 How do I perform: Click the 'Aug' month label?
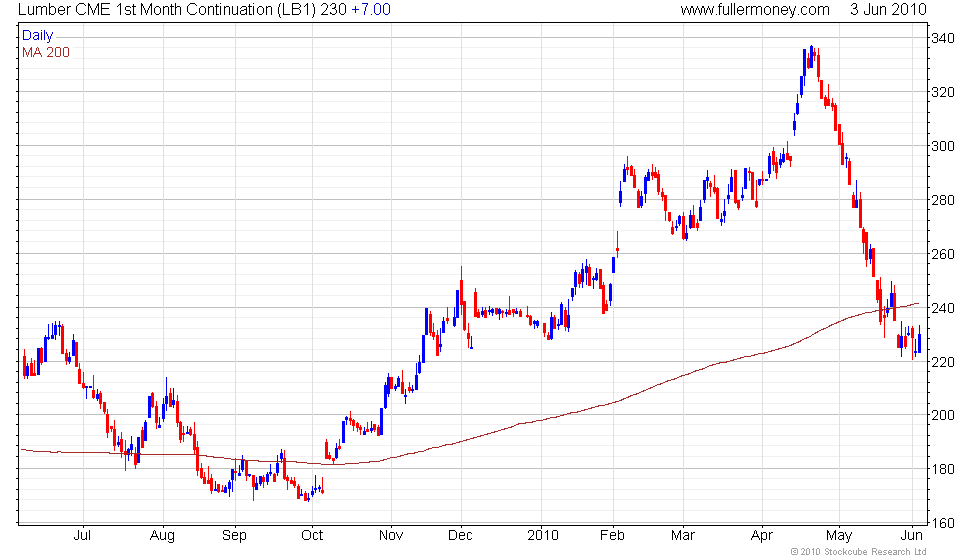pyautogui.click(x=162, y=536)
